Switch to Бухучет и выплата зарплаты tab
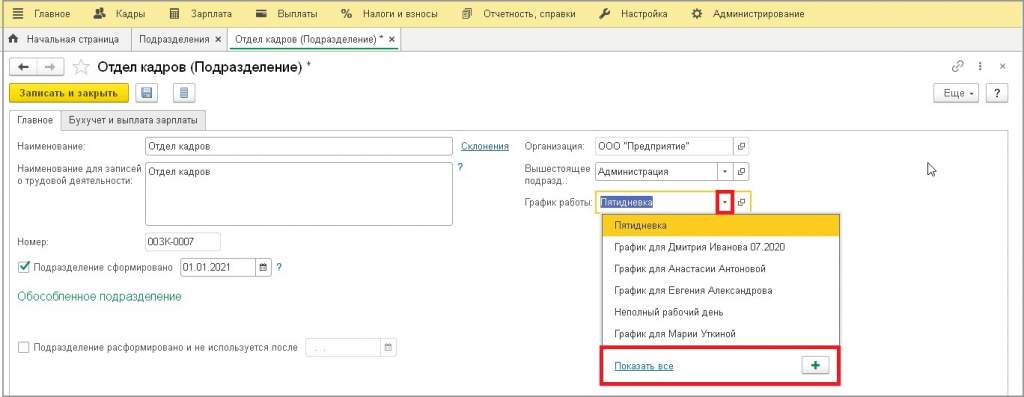This screenshot has width=1024, height=397. click(134, 120)
